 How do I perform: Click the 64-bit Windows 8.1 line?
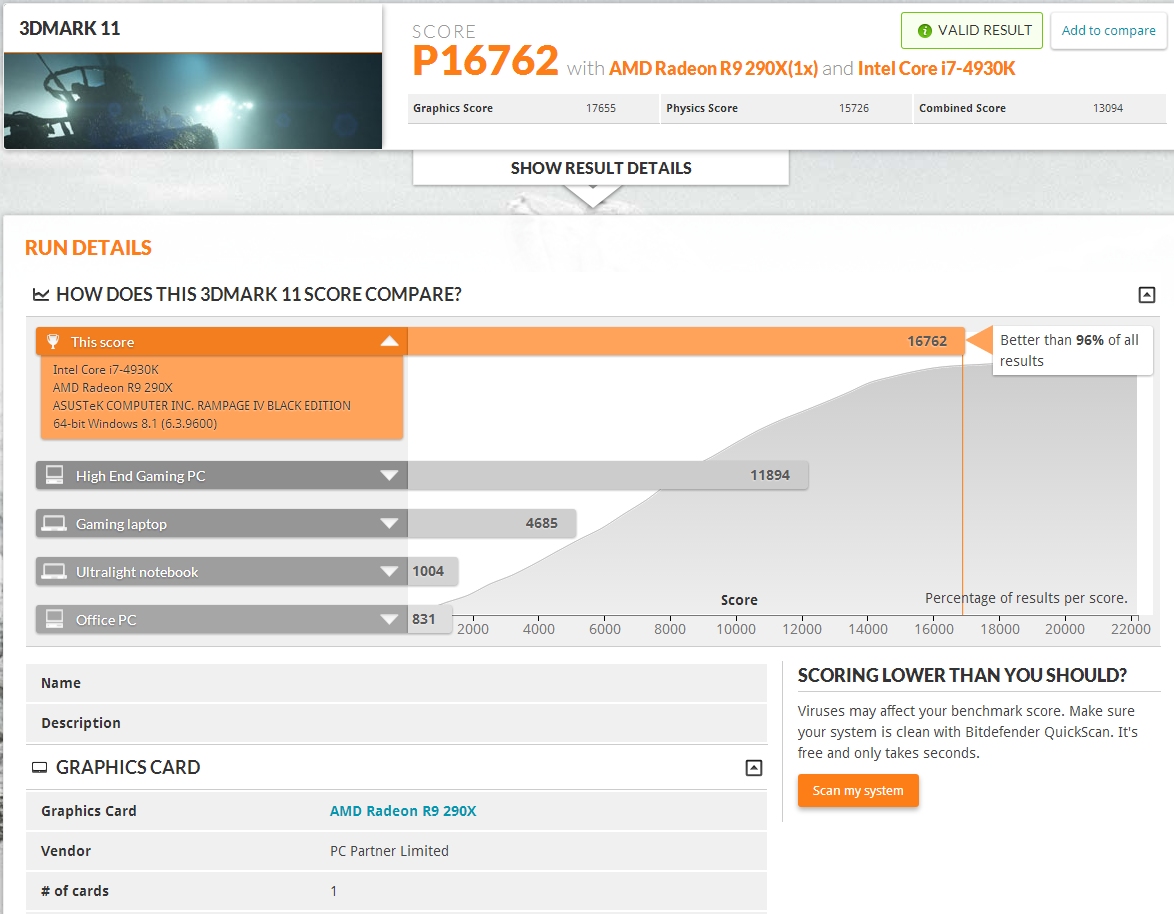[135, 424]
